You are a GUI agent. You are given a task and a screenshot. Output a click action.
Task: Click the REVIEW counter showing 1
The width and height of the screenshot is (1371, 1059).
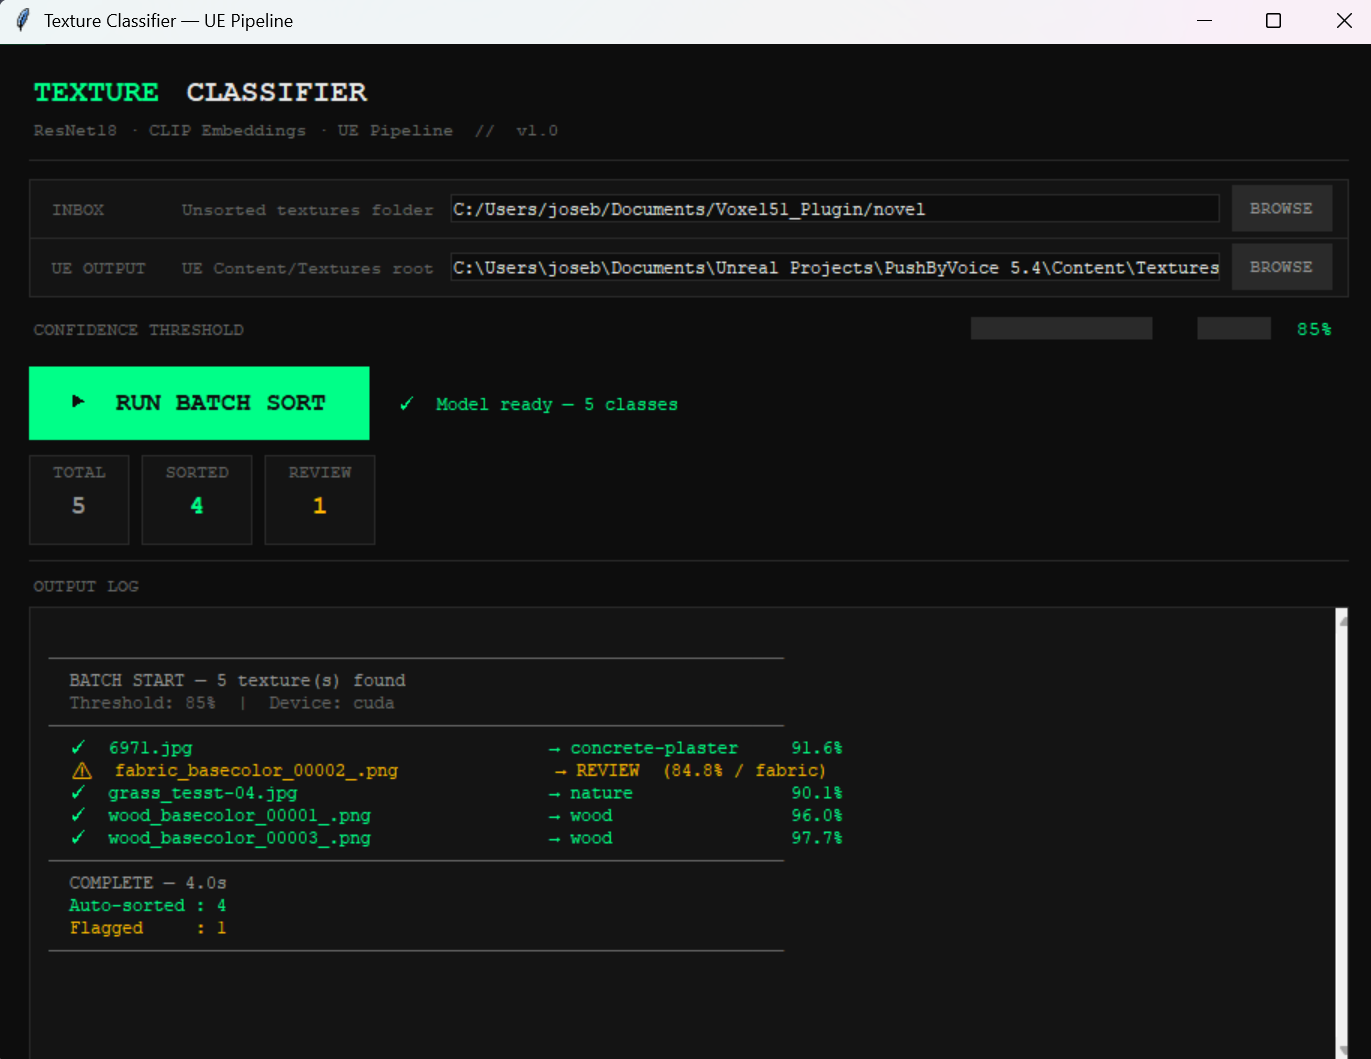[x=319, y=499]
